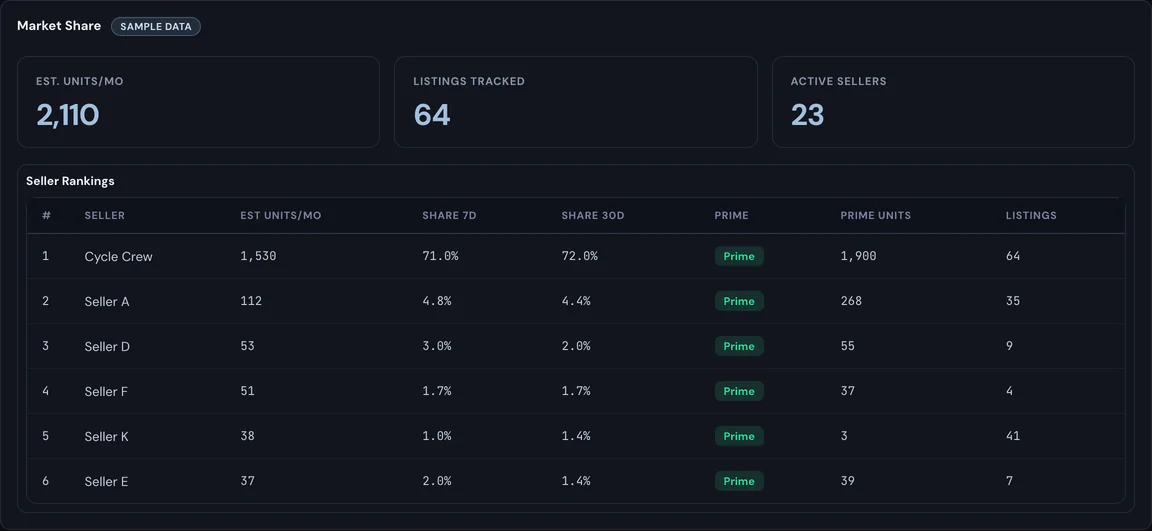Click Seller K's 1.0% share 7D value
This screenshot has width=1152, height=531.
coord(436,436)
